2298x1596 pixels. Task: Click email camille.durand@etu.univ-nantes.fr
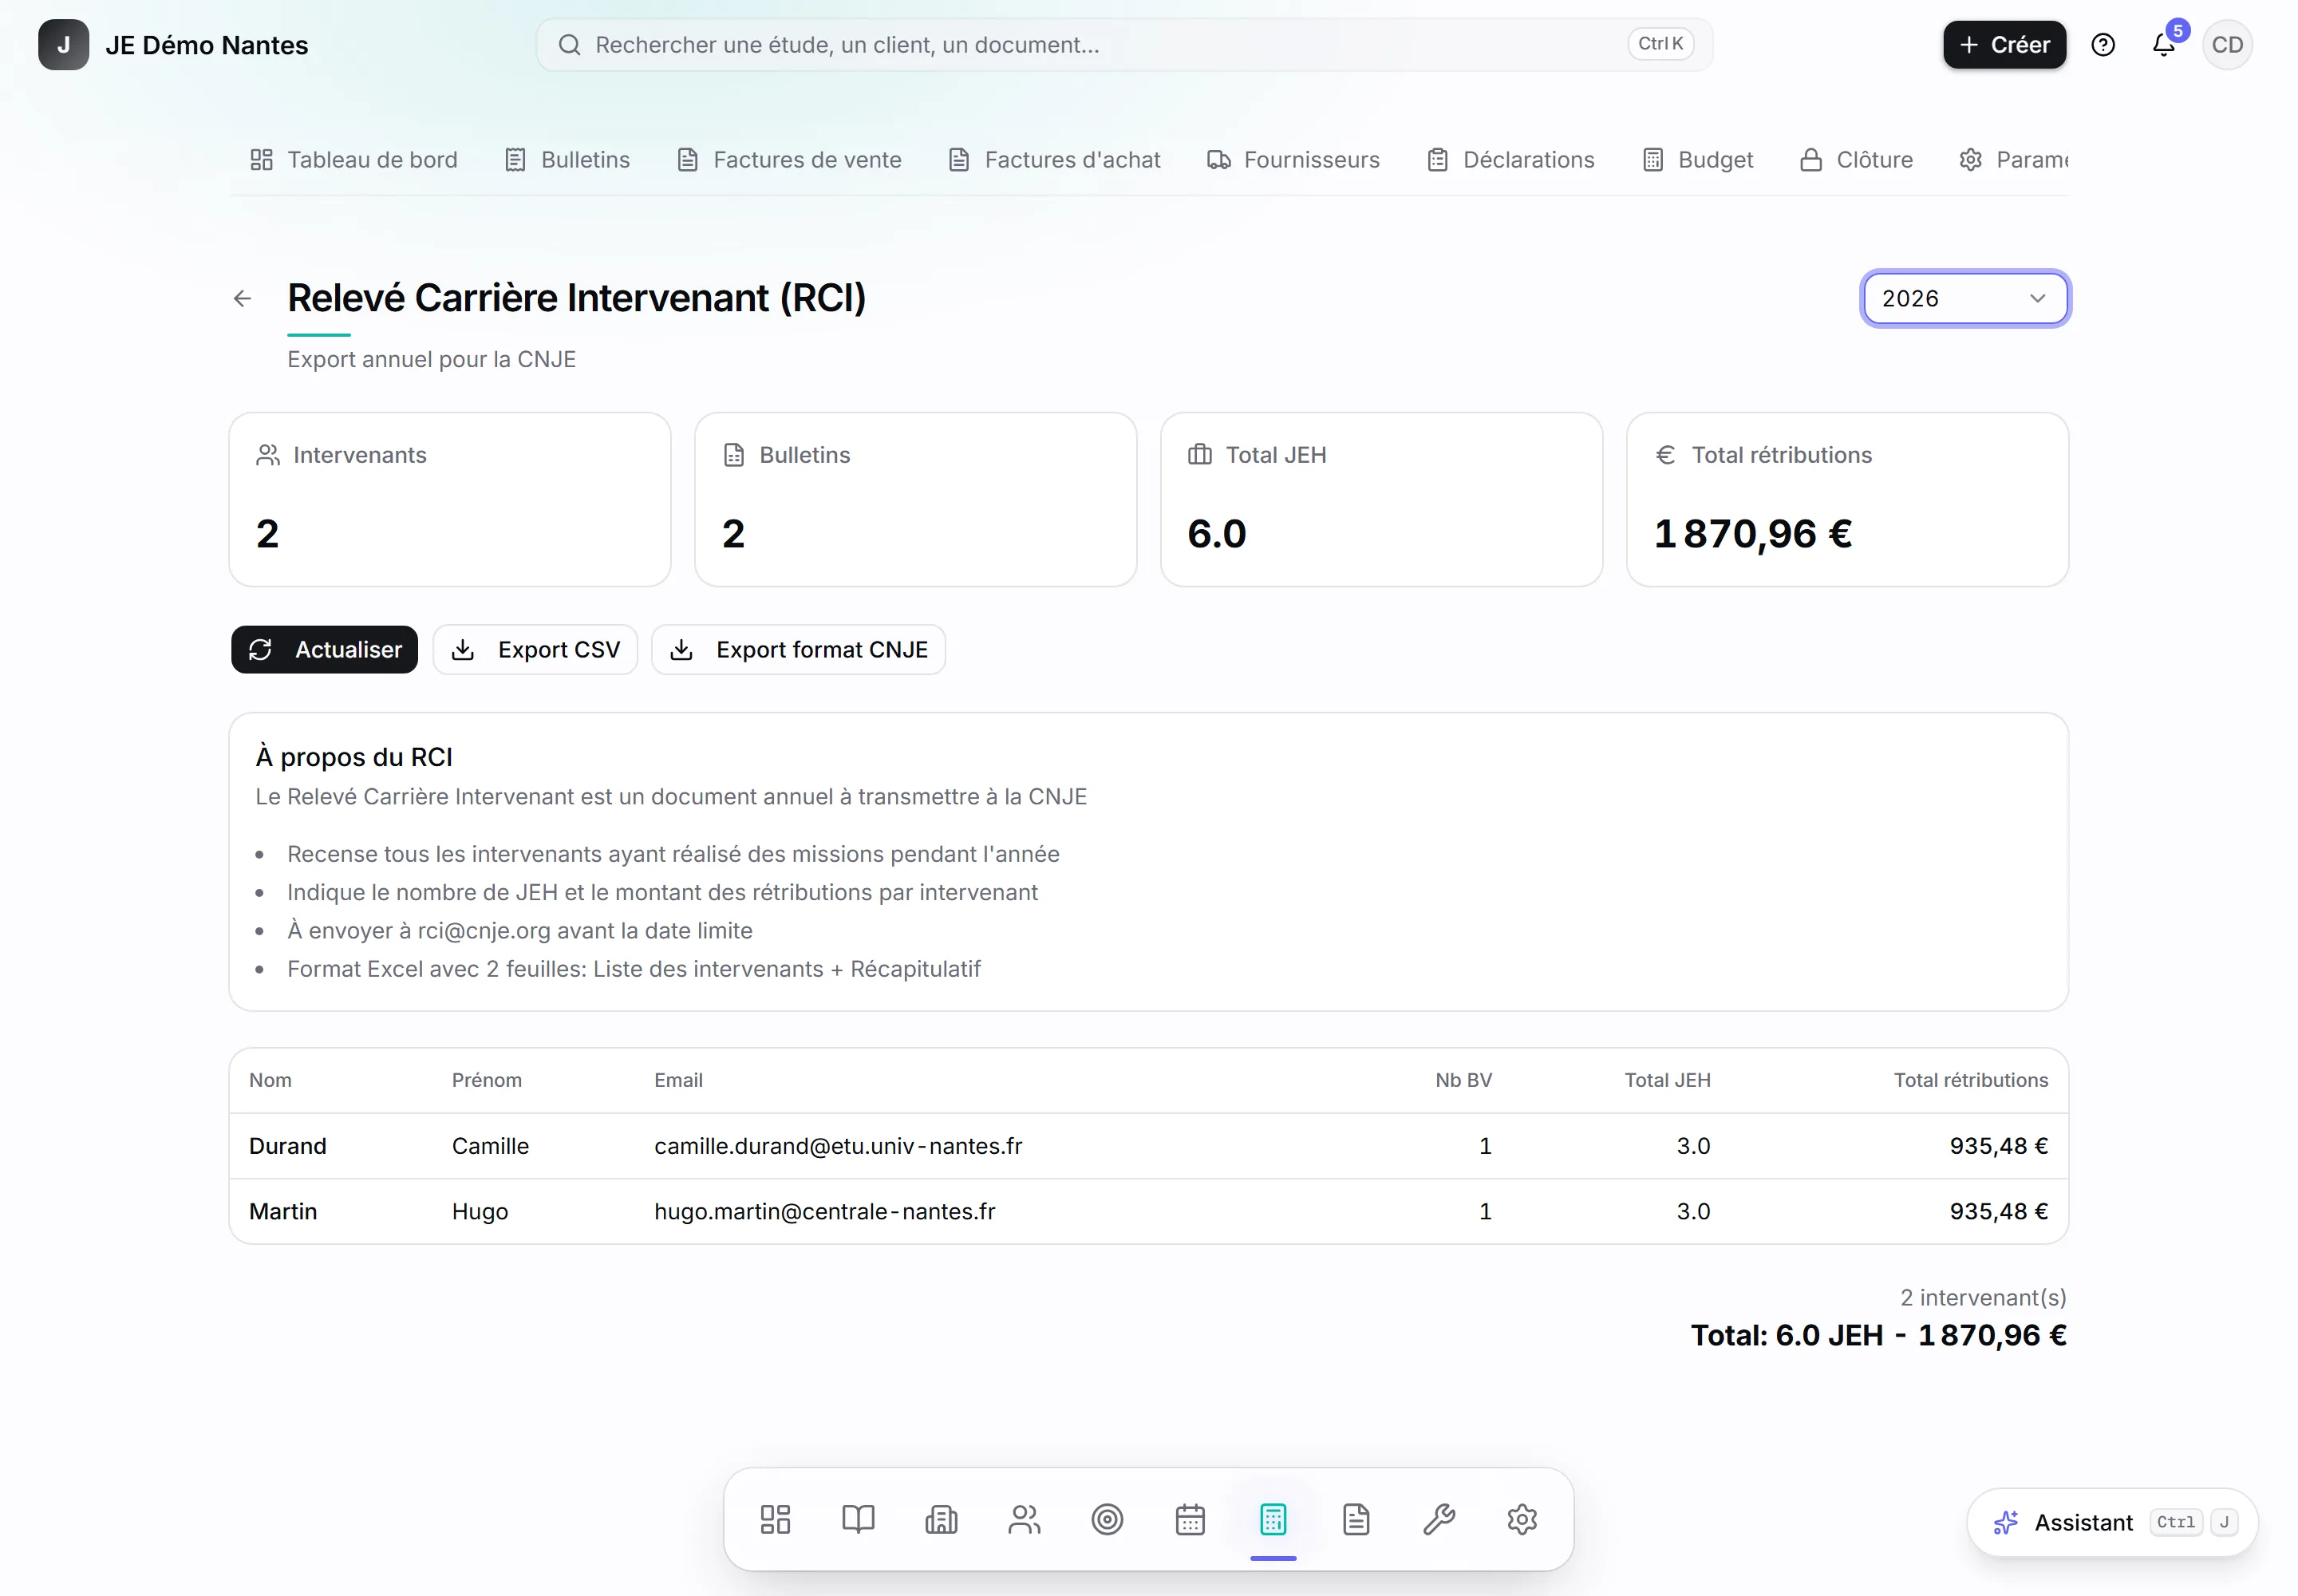point(838,1146)
